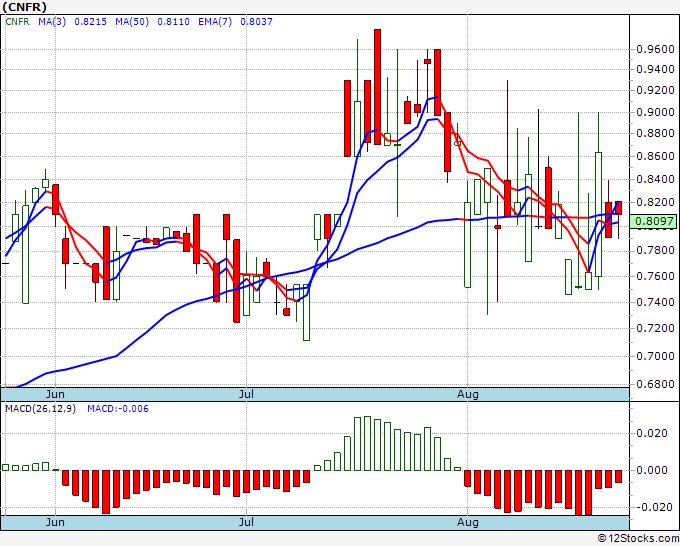Click the 0.9600 price axis label
680x546 pixels.
655,49
